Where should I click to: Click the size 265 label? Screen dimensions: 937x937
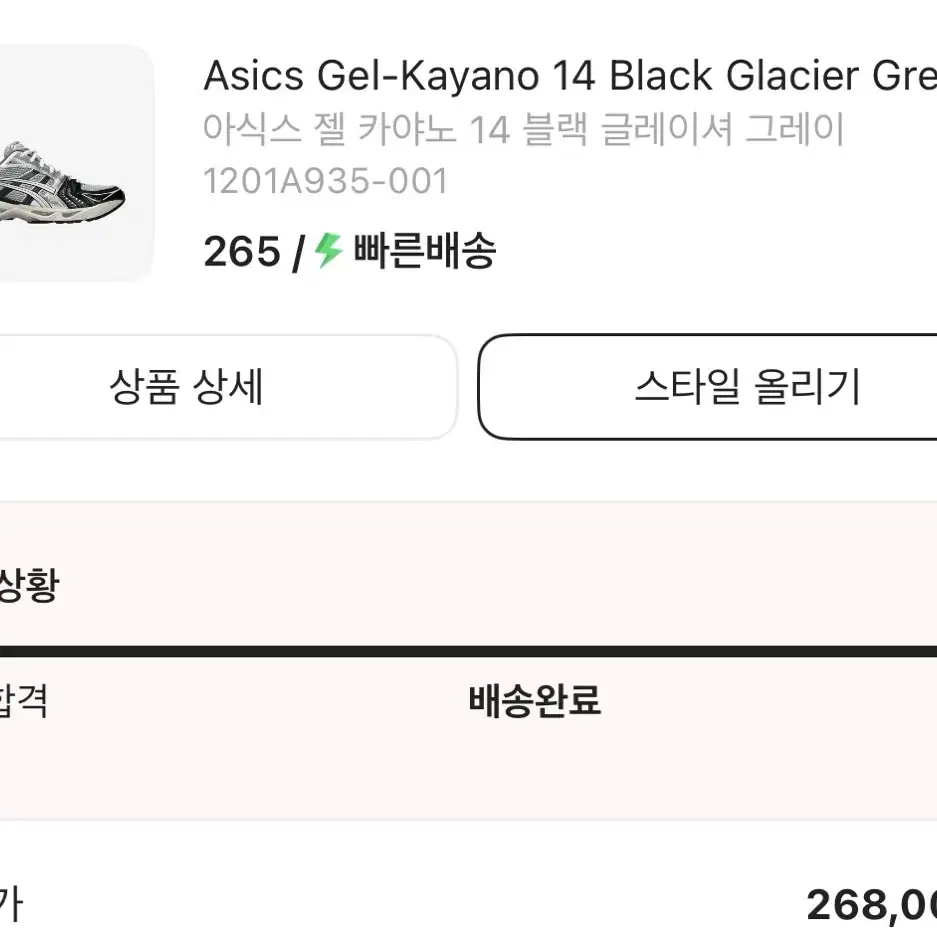pos(241,252)
